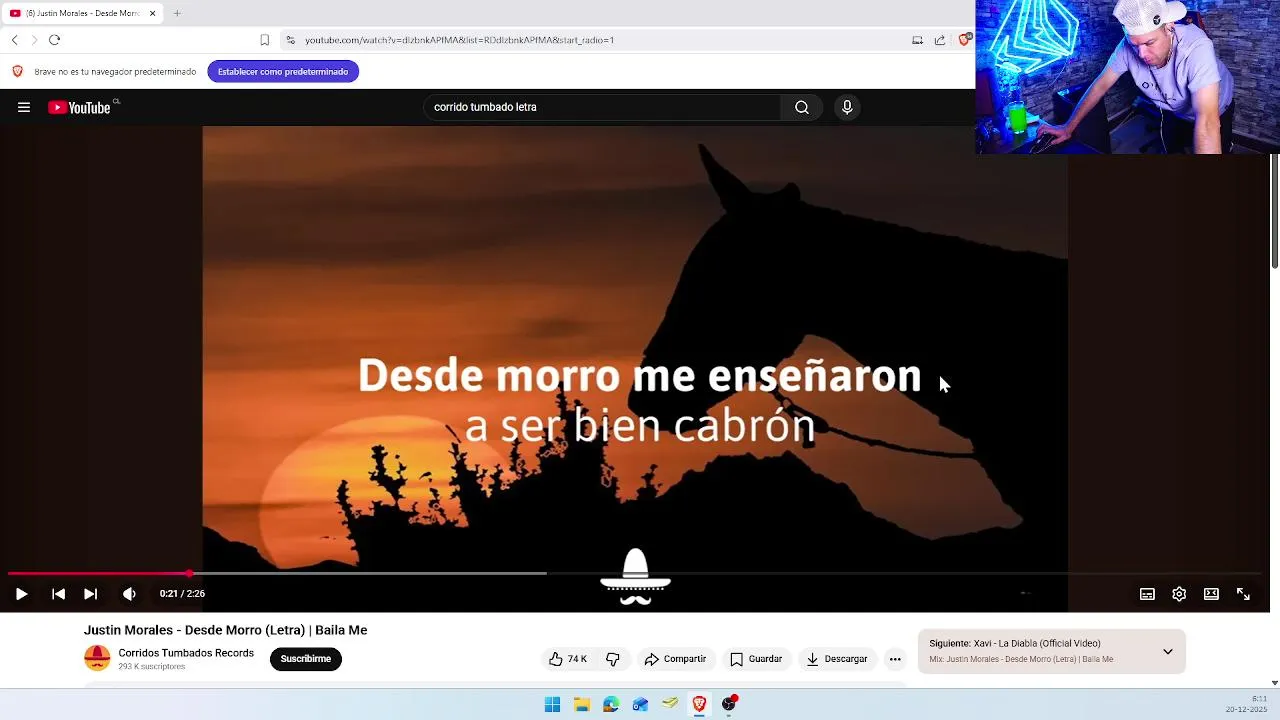Open the Corridos Tumbados Records channel avatar
The height and width of the screenshot is (720, 1280).
pyautogui.click(x=97, y=658)
